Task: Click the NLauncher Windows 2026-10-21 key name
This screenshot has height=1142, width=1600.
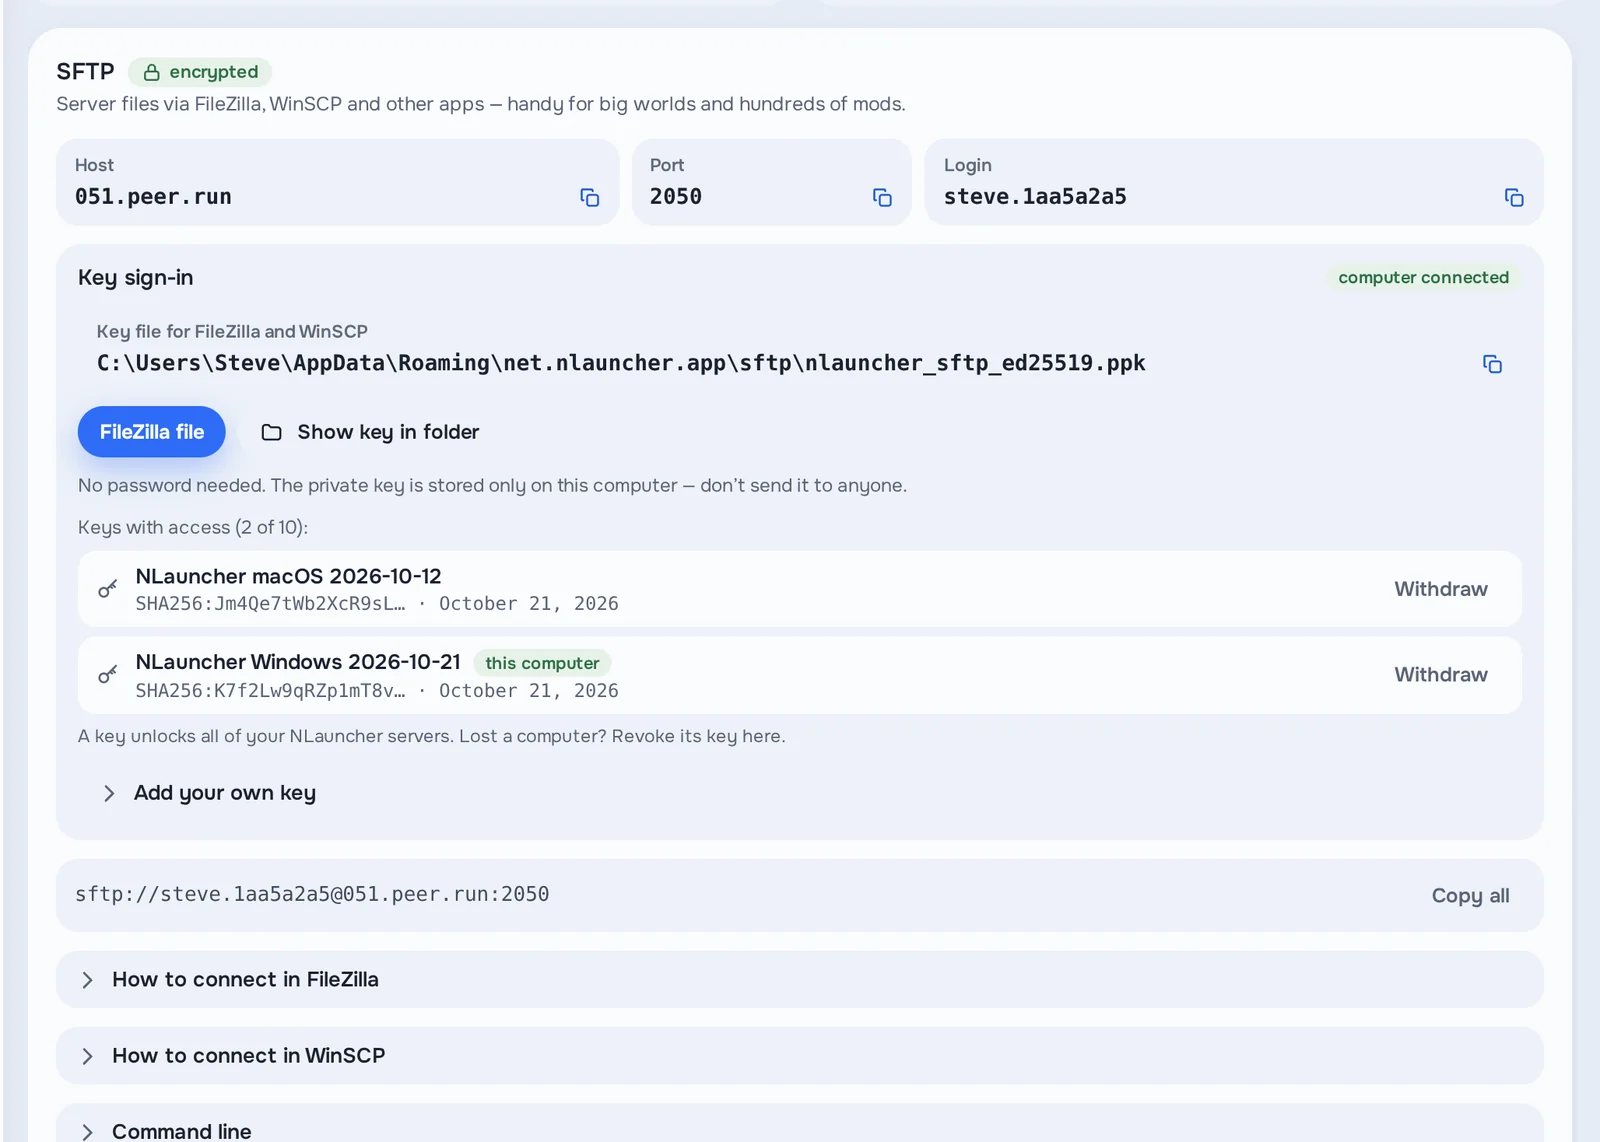Action: pos(298,662)
